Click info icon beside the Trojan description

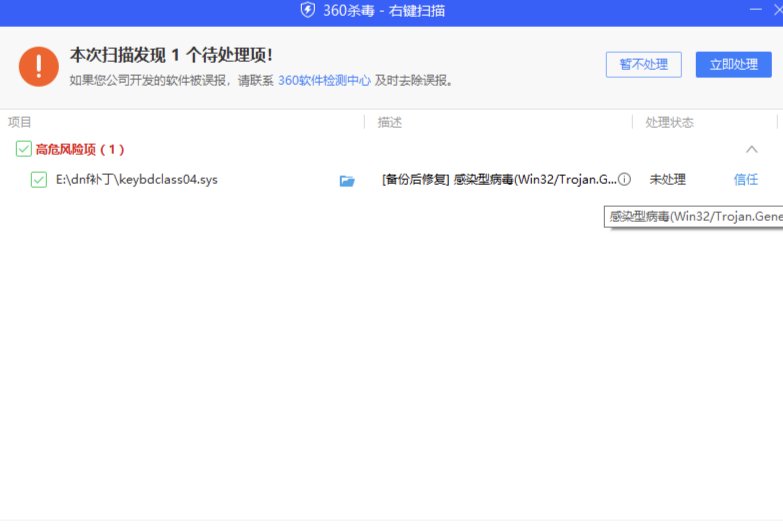624,179
